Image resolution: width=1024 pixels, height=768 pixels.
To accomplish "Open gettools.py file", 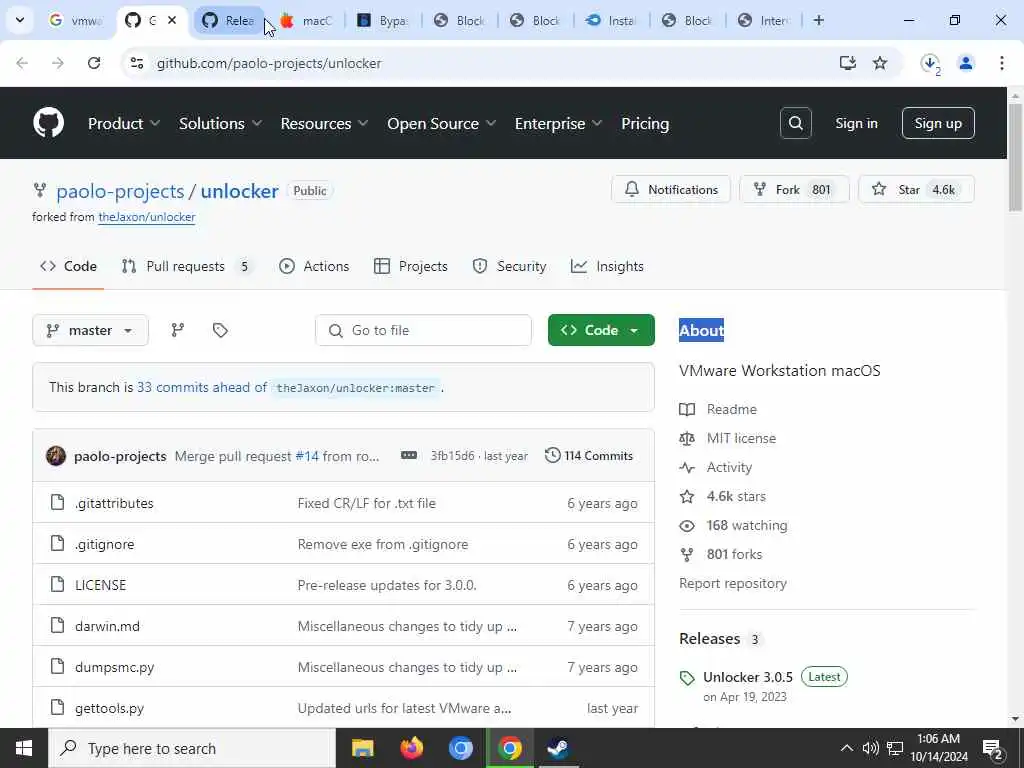I will (109, 708).
